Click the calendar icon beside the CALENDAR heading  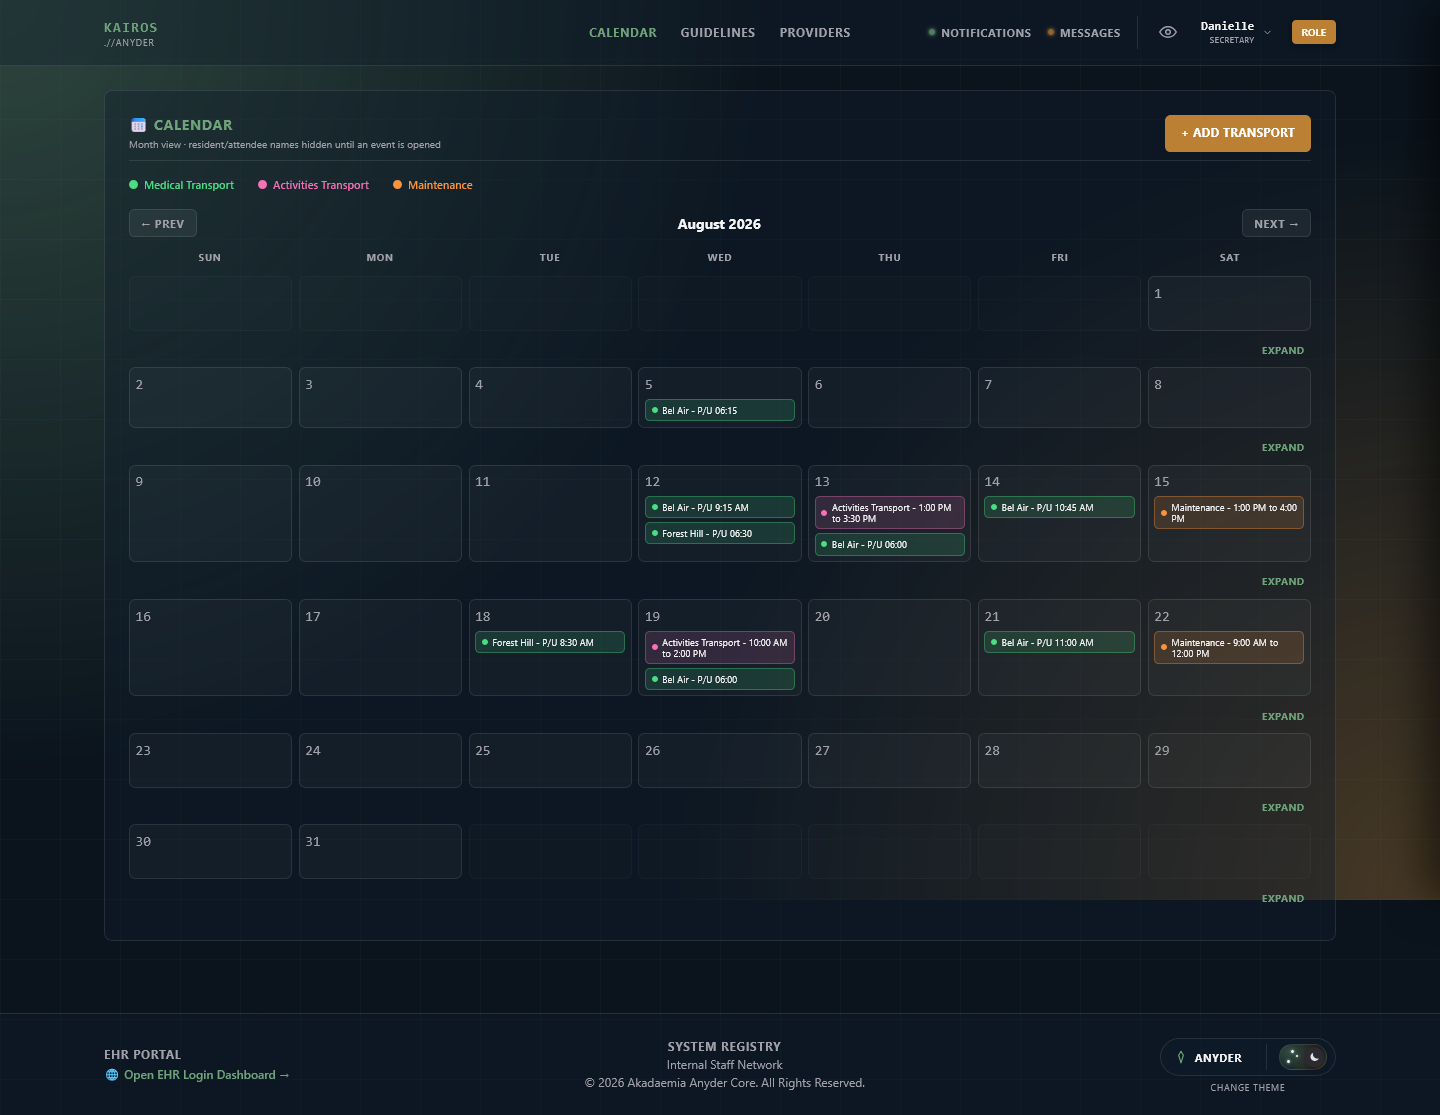[138, 125]
